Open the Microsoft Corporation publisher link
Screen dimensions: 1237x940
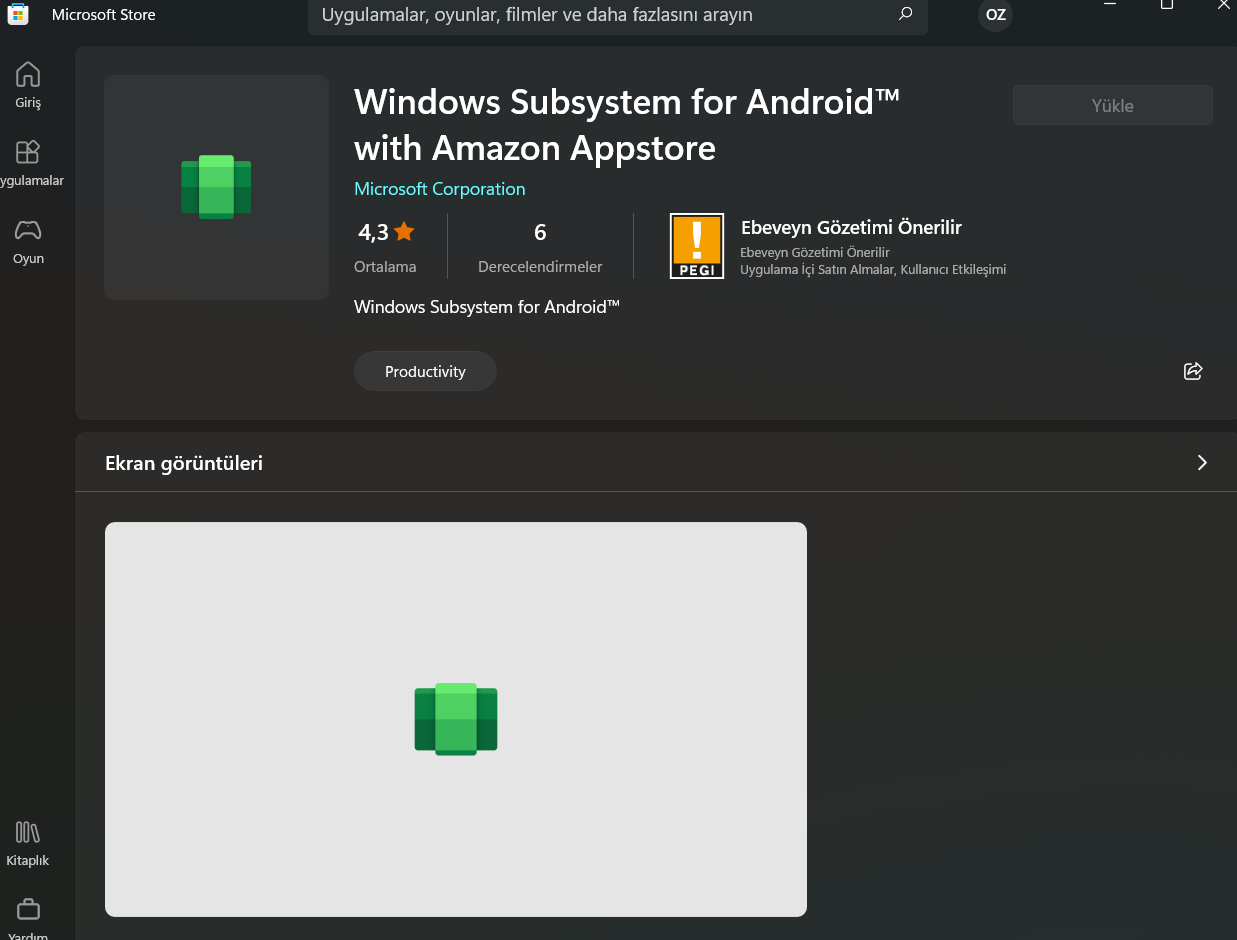click(x=439, y=189)
